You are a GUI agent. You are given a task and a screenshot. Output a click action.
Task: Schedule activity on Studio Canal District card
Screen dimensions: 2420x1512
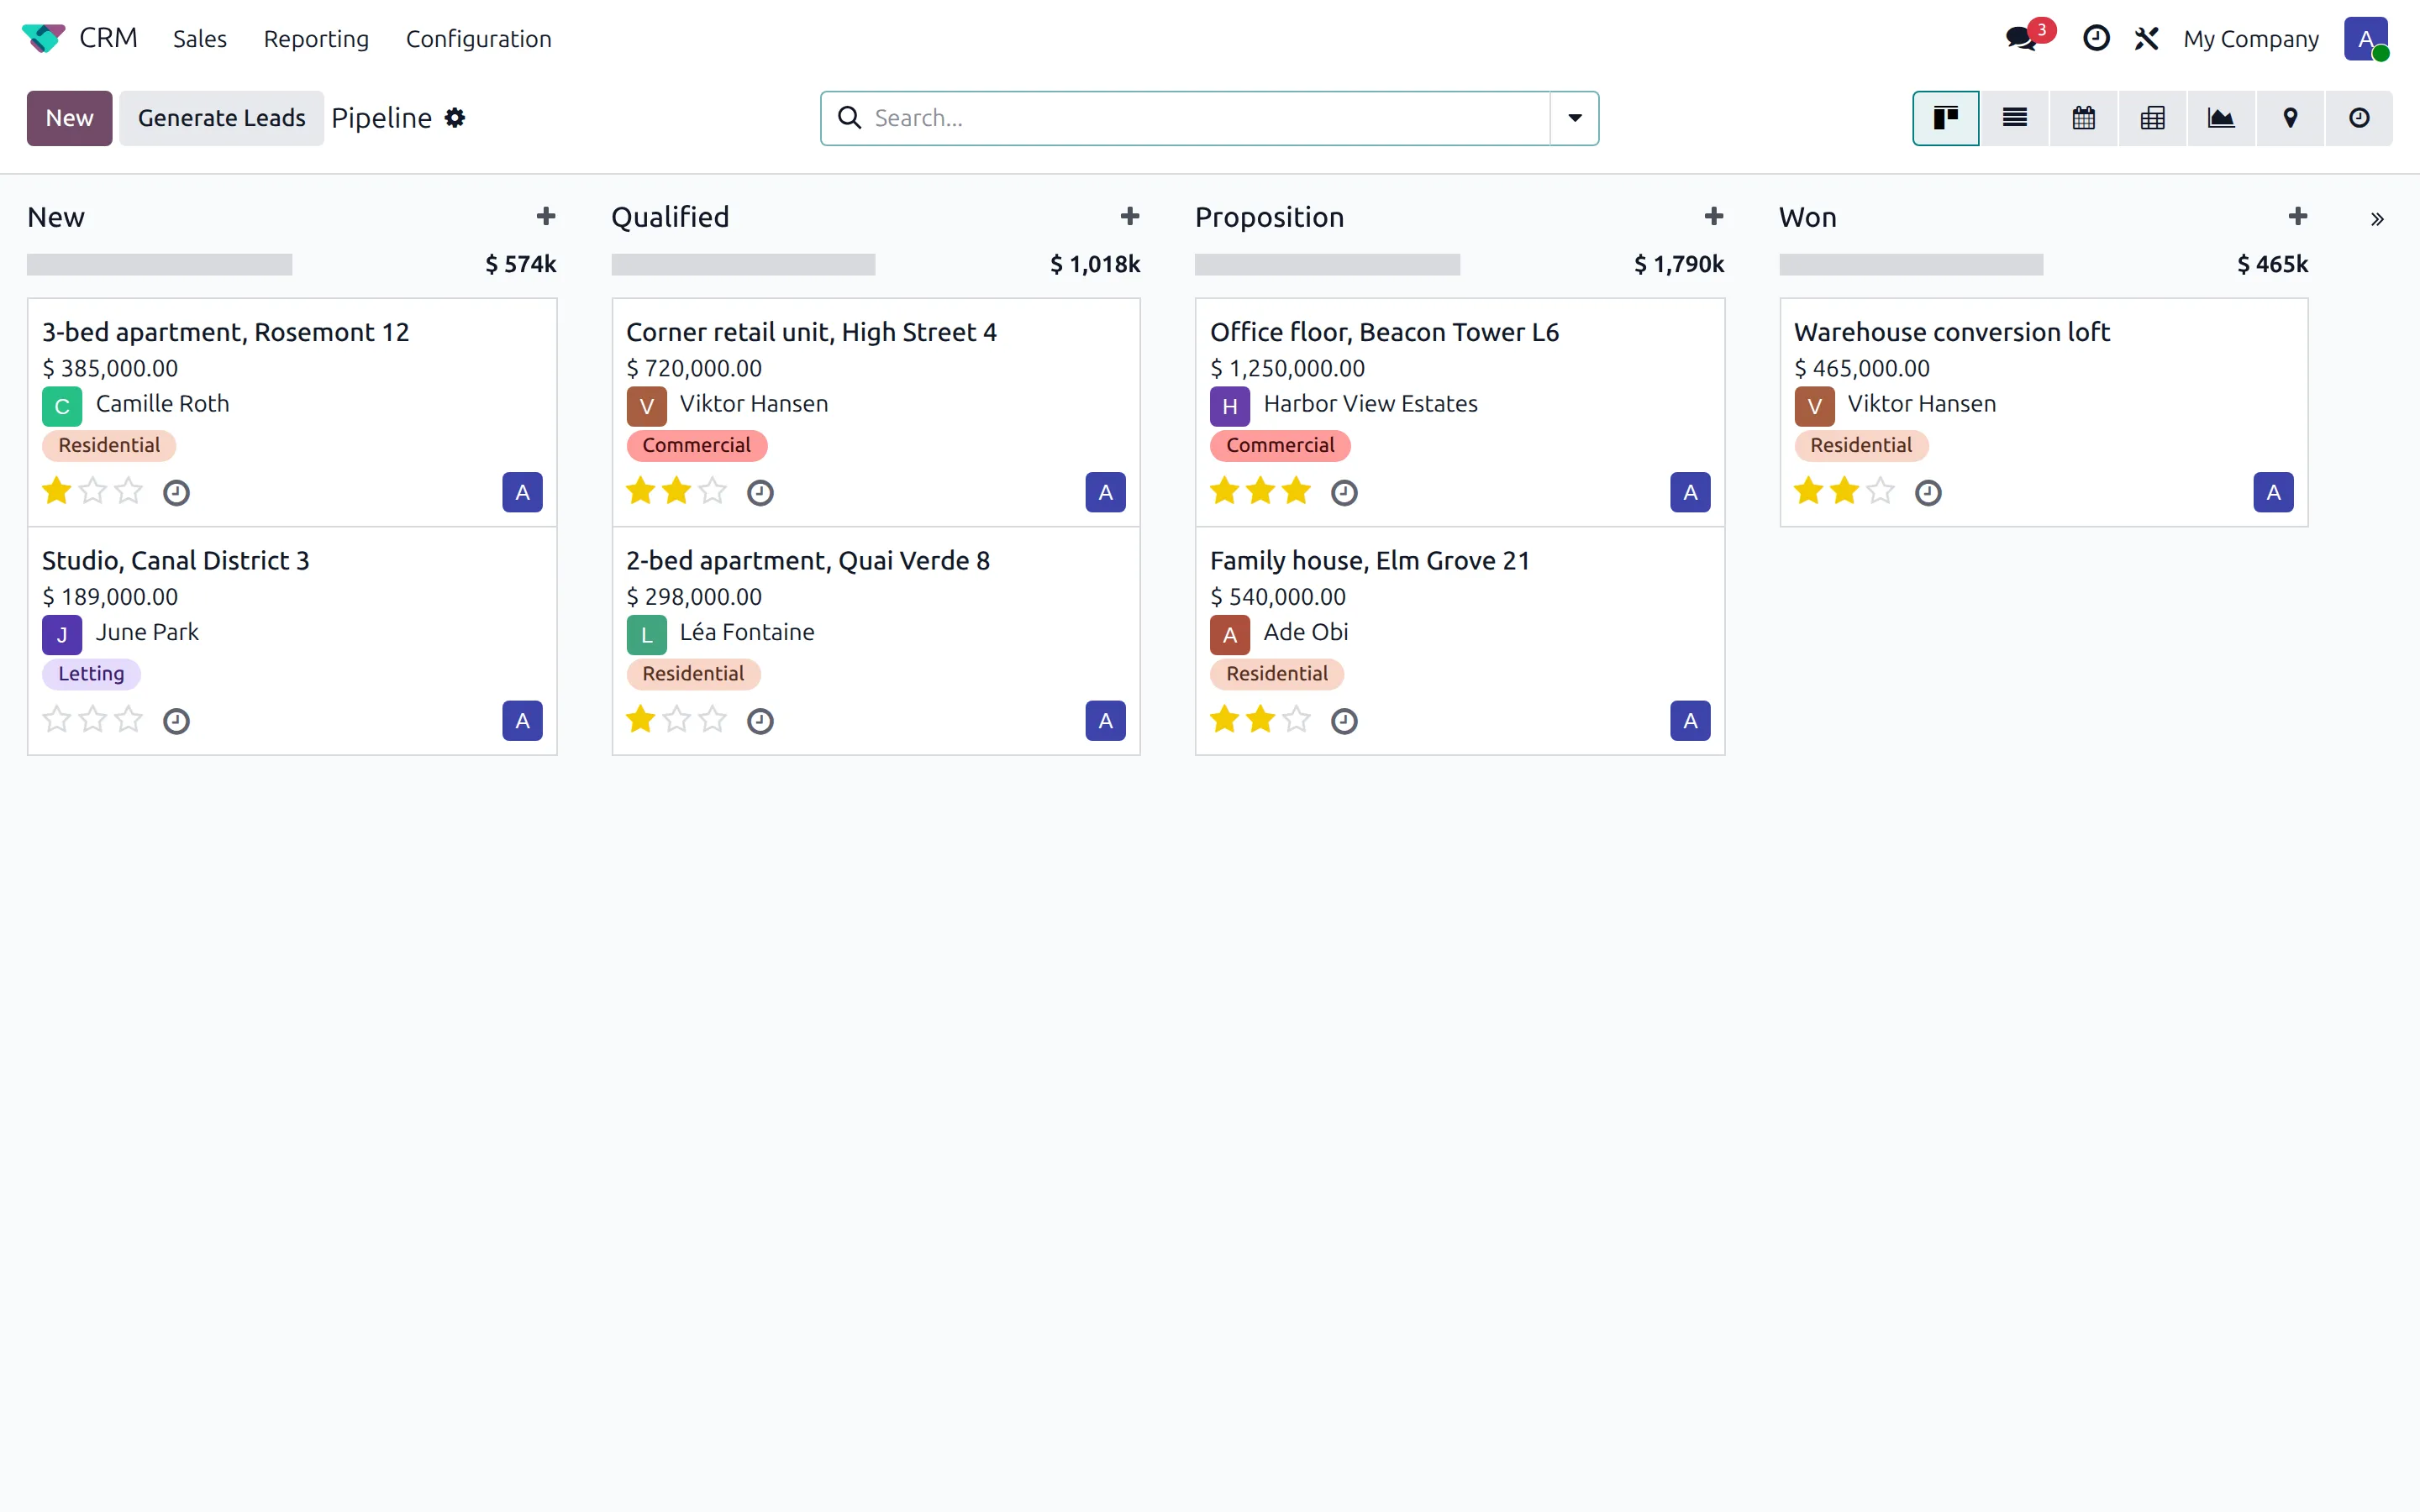(176, 721)
